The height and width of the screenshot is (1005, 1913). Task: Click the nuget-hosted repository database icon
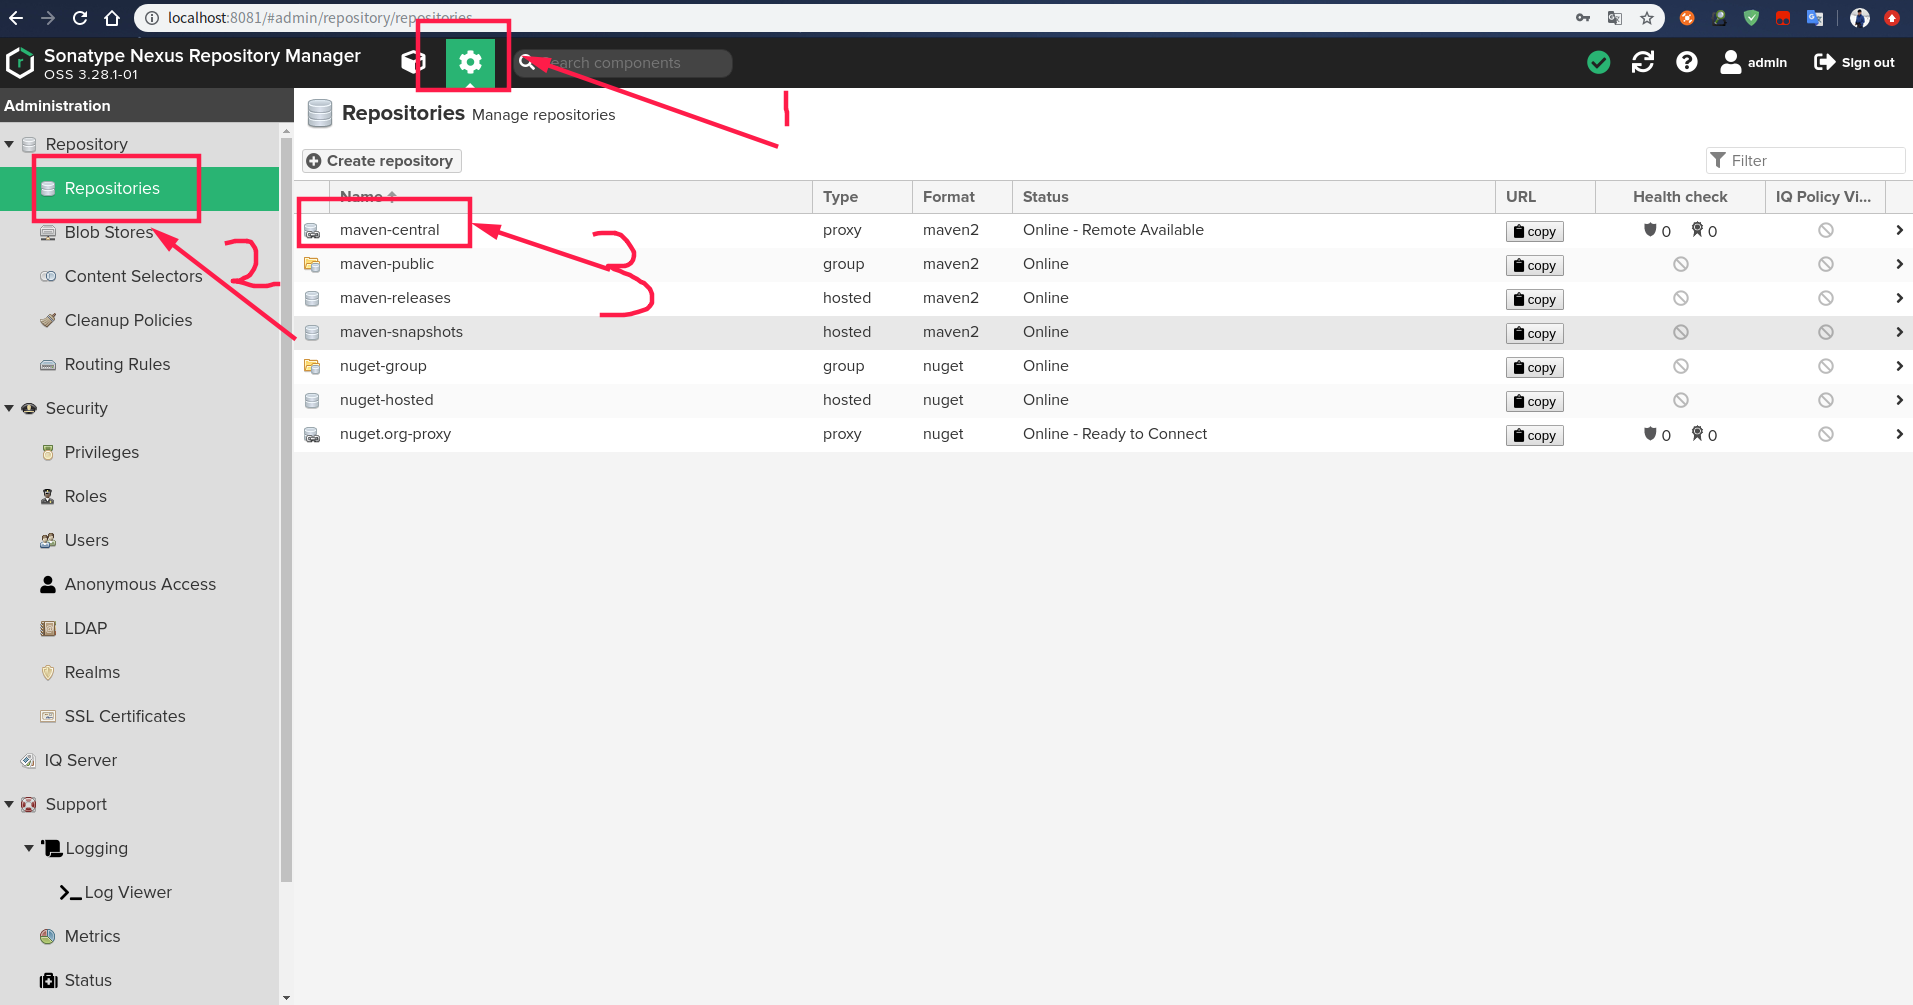click(312, 401)
